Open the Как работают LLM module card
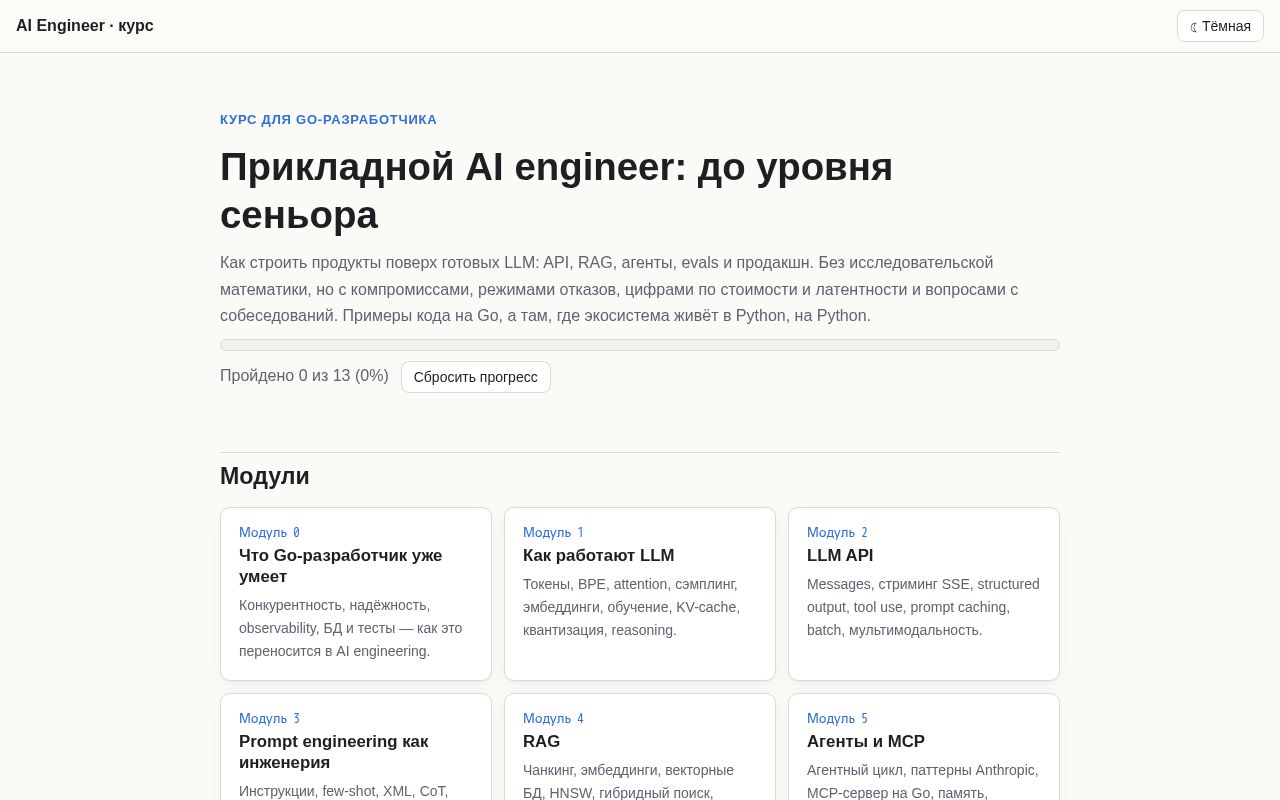This screenshot has height=800, width=1280. tap(640, 594)
